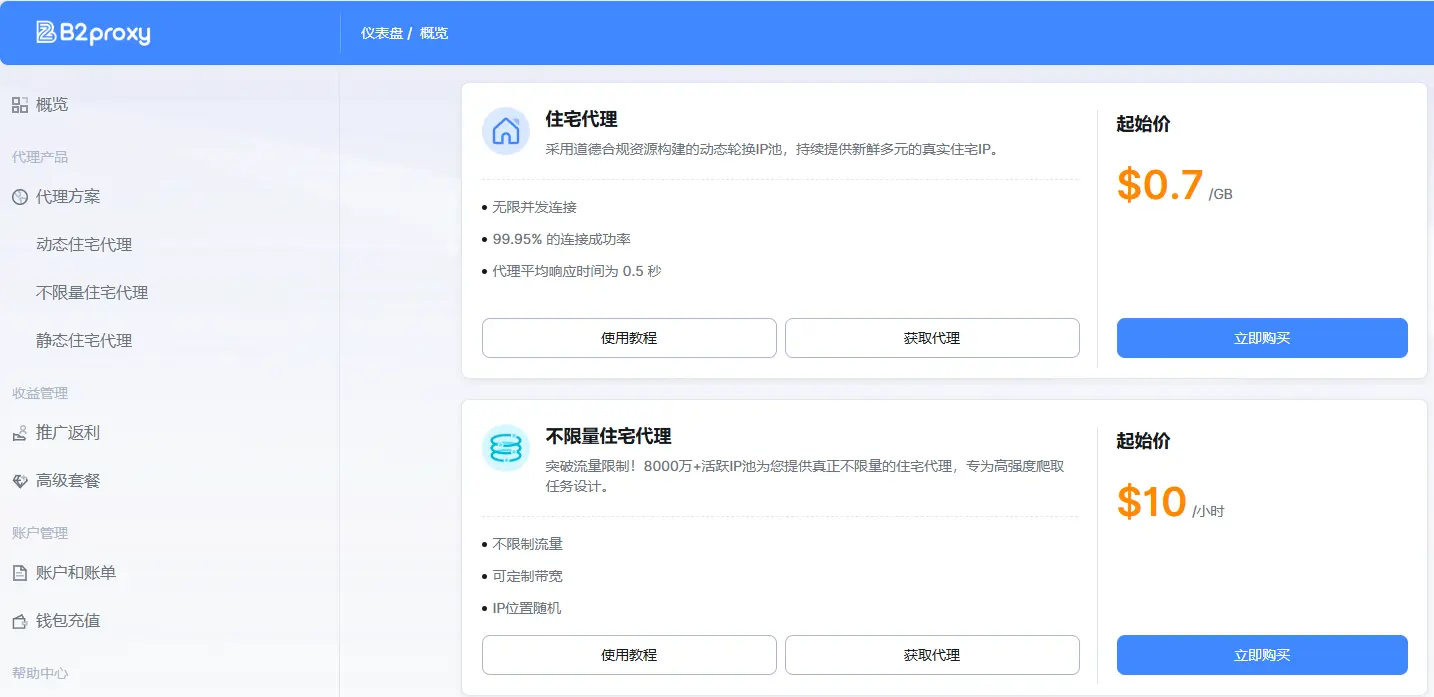Click the 99.95% 的连接成功率 text

pyautogui.click(x=562, y=239)
